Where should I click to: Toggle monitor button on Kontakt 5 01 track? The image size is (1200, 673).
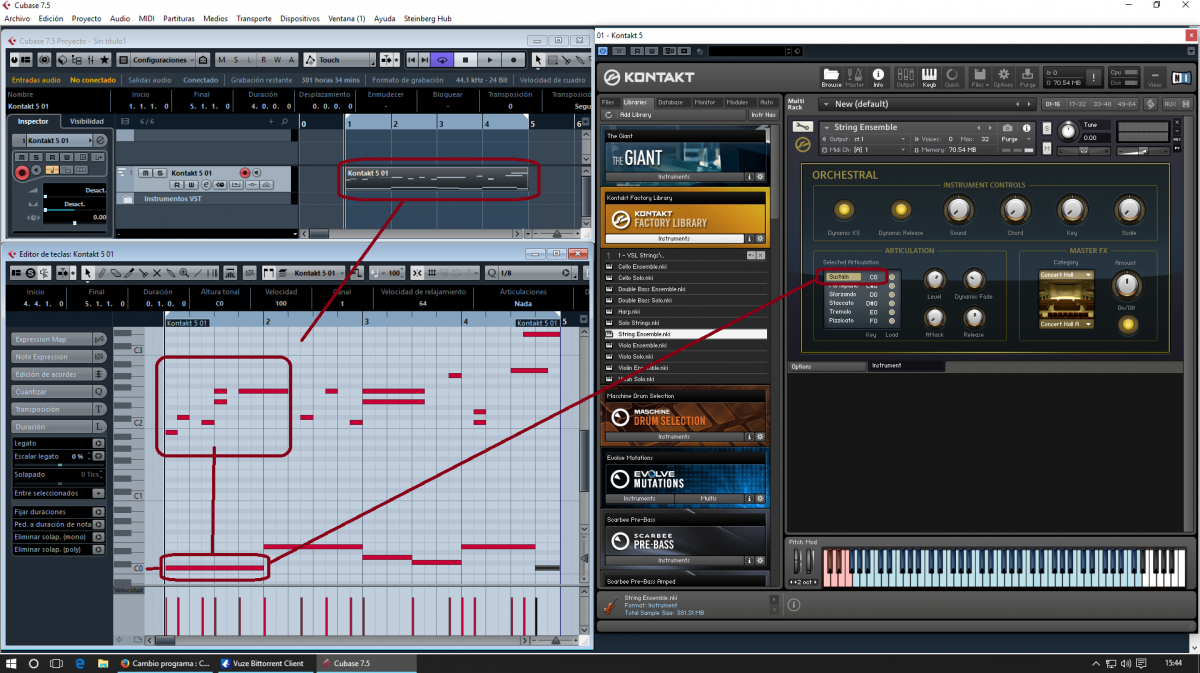pyautogui.click(x=258, y=173)
